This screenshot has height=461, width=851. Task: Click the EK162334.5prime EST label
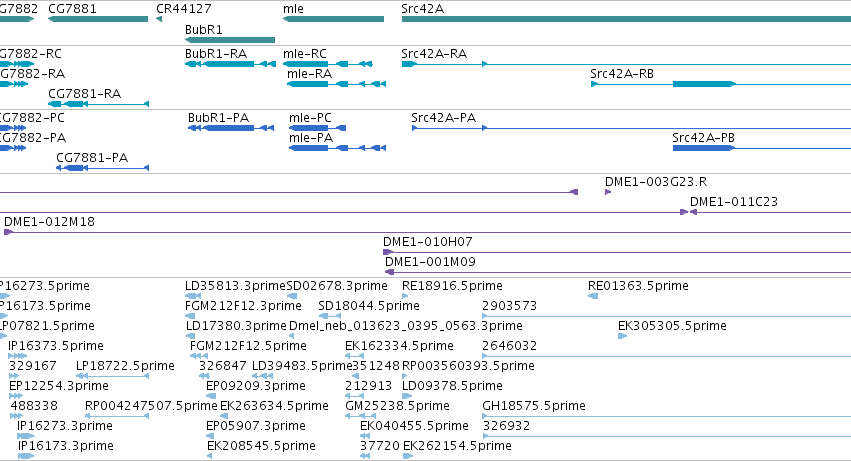pyautogui.click(x=399, y=346)
